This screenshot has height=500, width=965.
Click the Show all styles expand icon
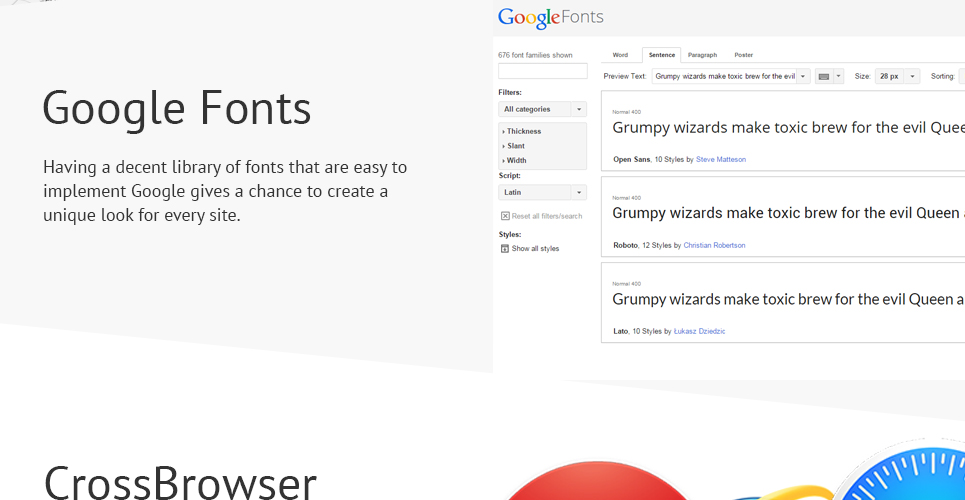click(505, 249)
